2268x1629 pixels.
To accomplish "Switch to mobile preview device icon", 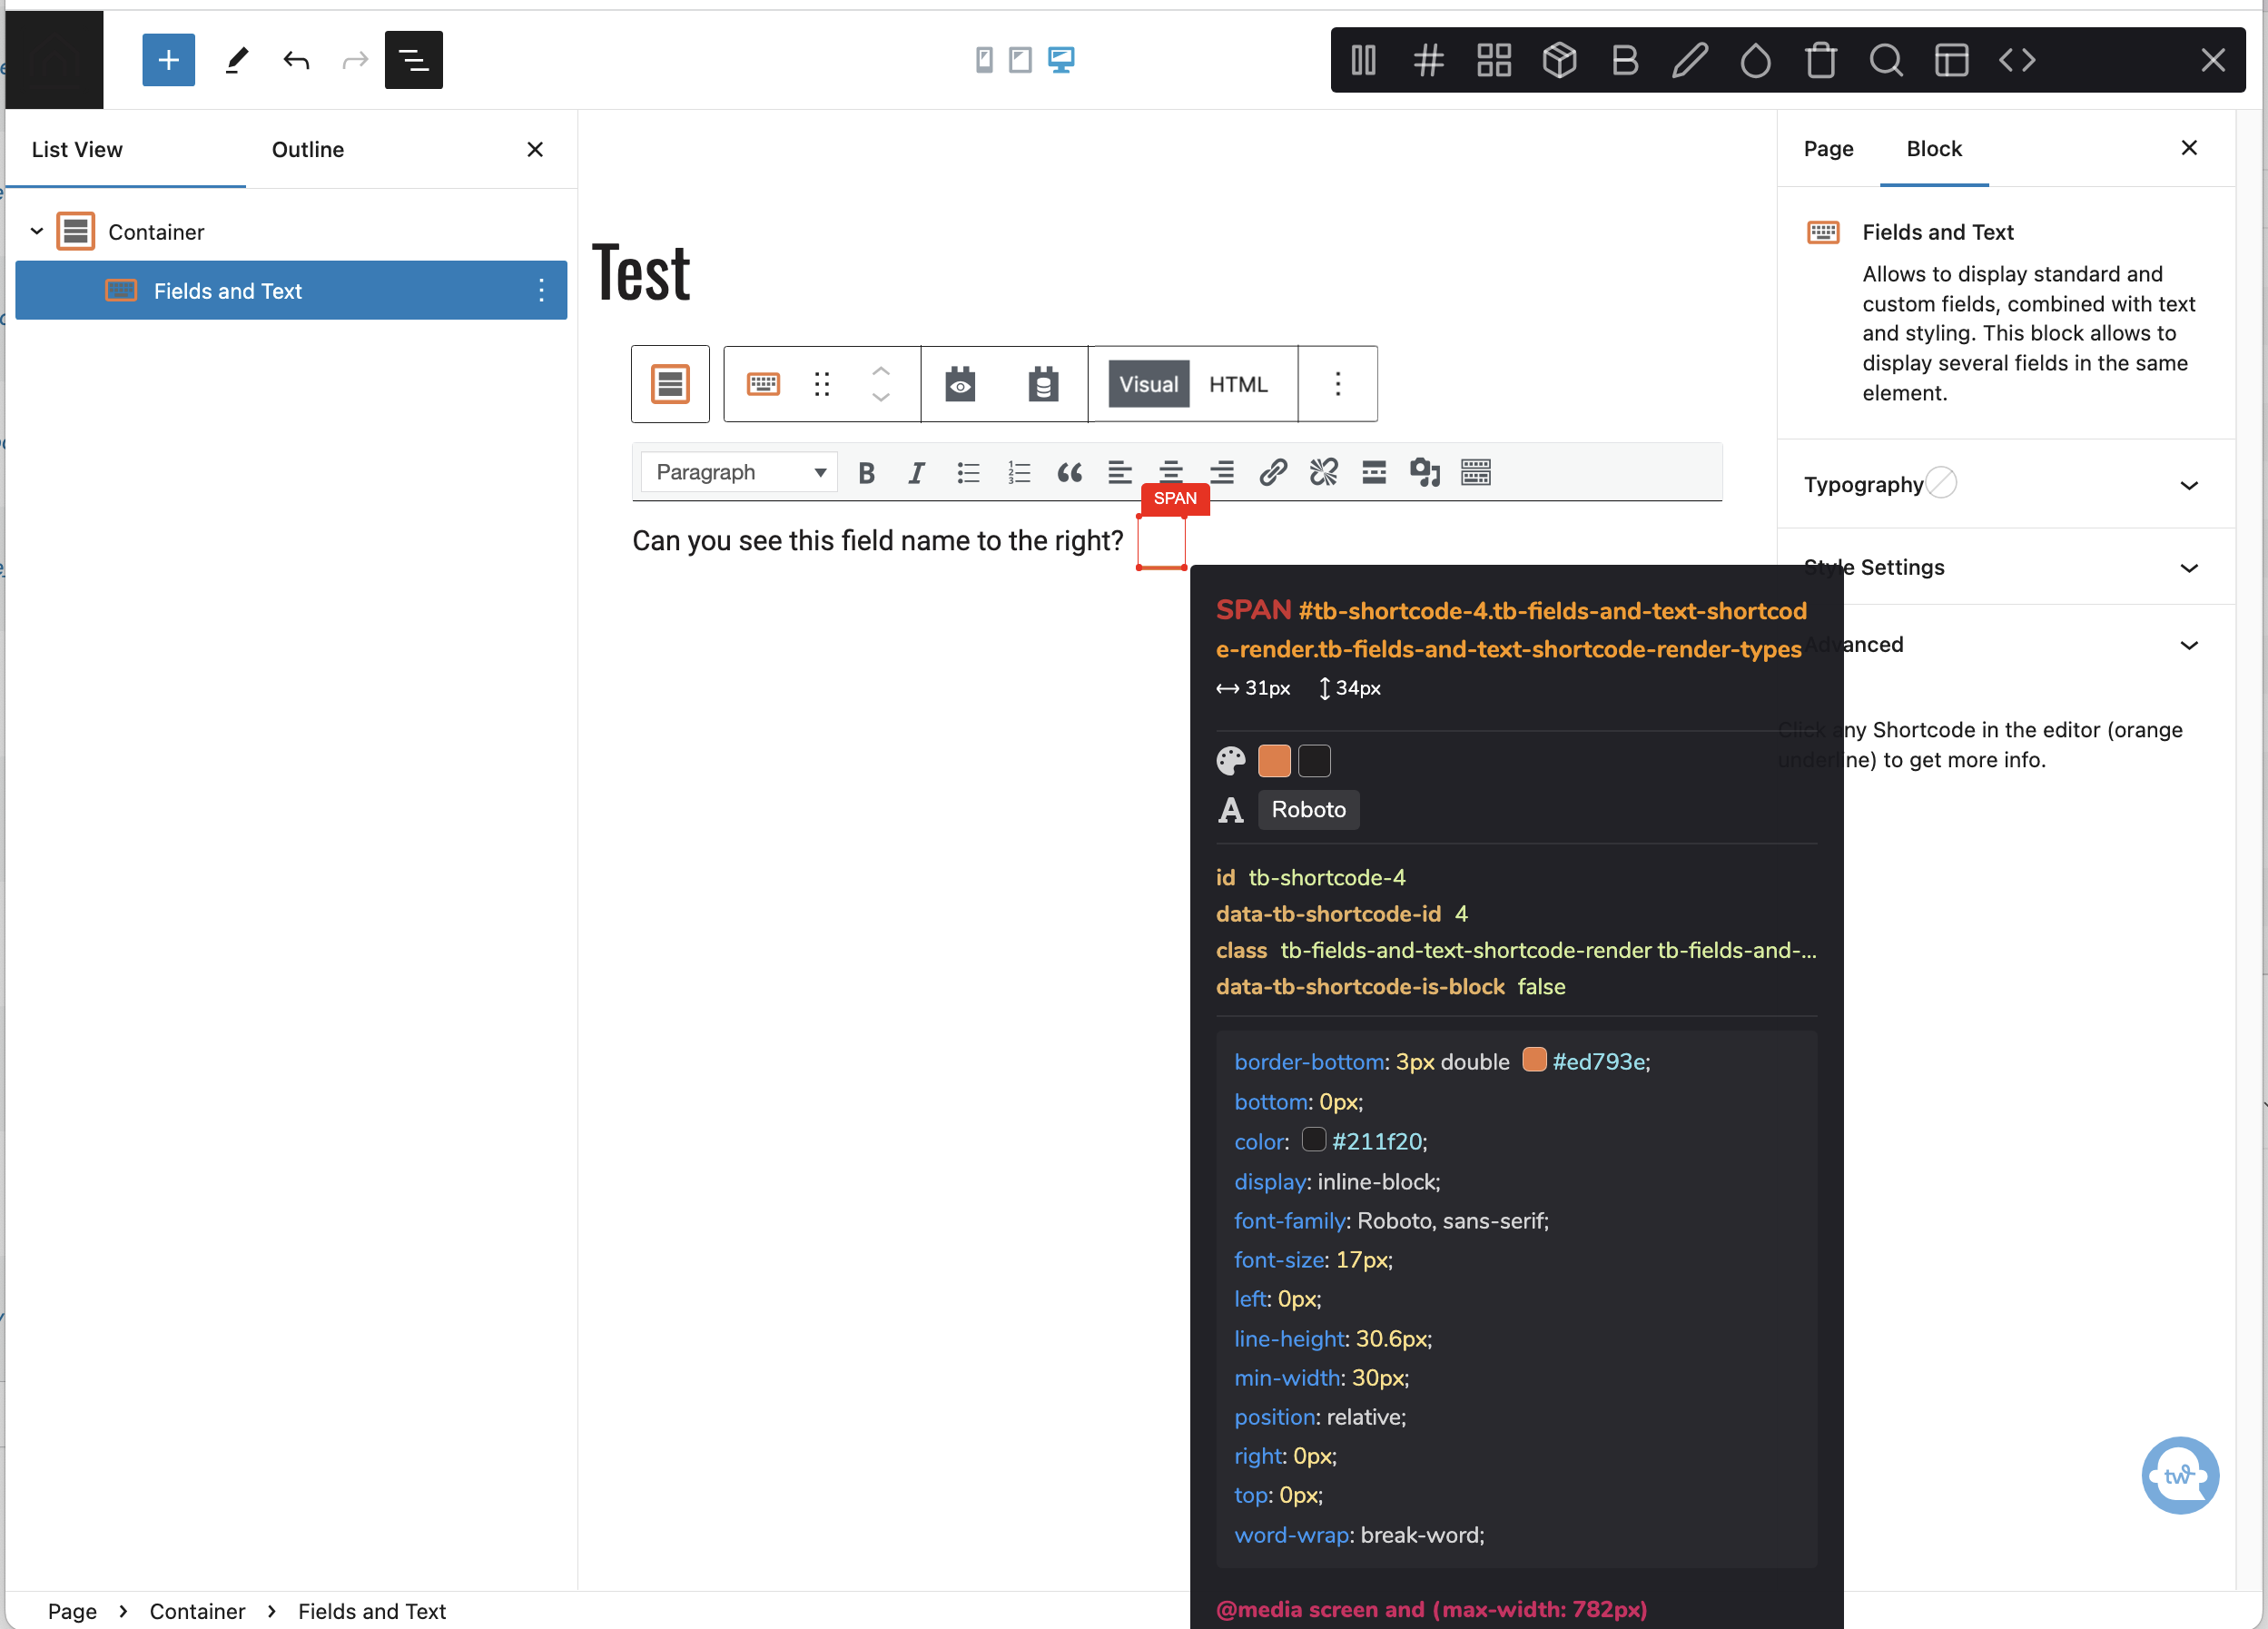I will coord(984,60).
